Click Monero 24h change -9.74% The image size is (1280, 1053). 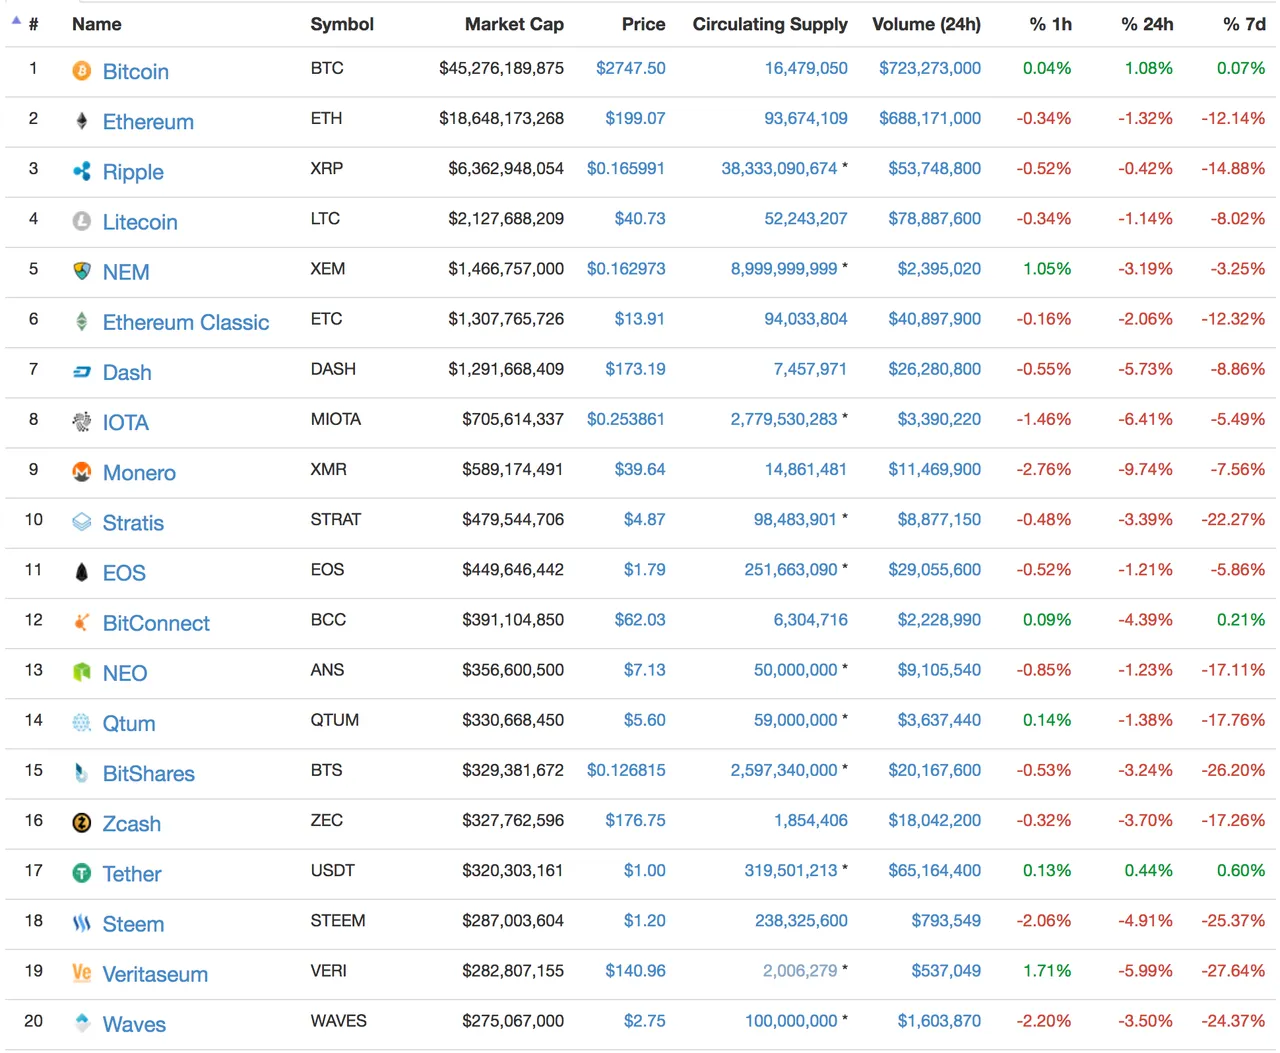click(1145, 469)
